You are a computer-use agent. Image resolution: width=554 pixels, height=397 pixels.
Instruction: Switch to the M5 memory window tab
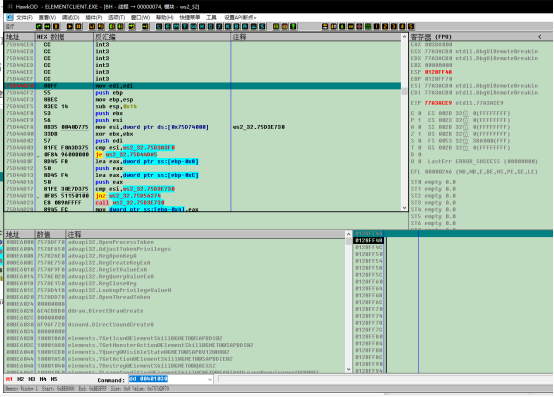tap(54, 379)
